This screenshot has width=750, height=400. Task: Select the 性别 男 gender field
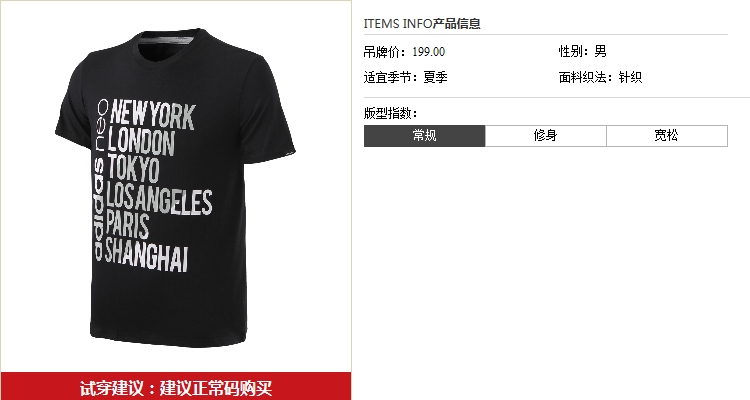583,51
